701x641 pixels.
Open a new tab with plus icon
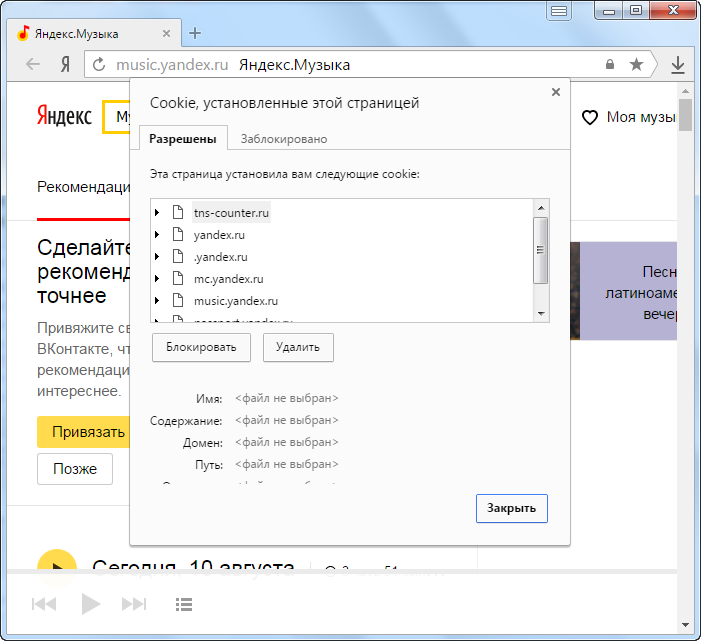click(x=195, y=33)
